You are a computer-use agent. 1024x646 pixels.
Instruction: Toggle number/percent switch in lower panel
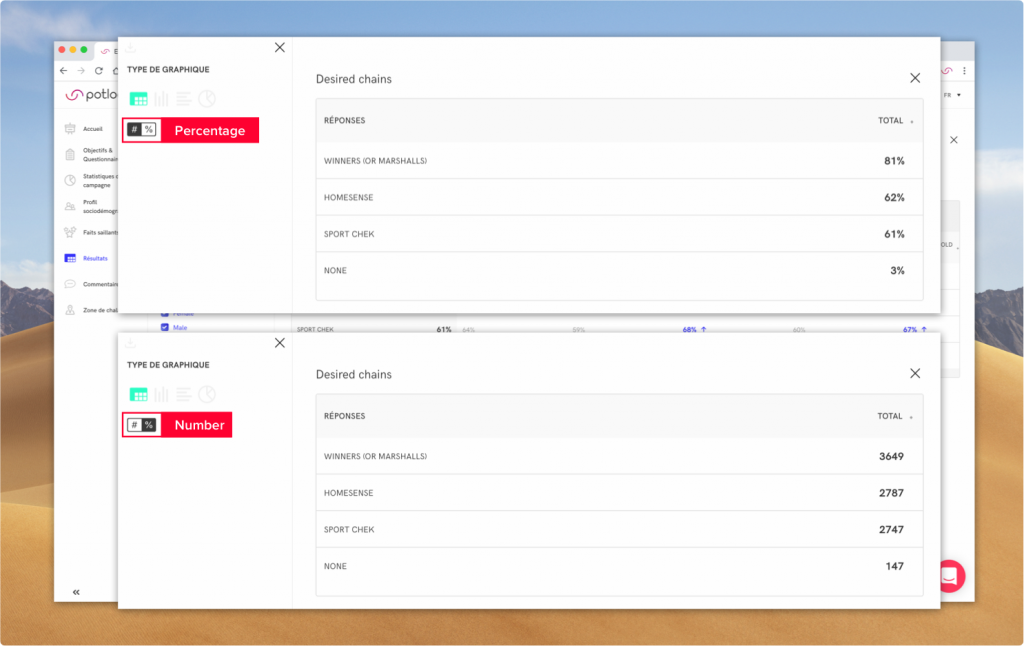142,425
